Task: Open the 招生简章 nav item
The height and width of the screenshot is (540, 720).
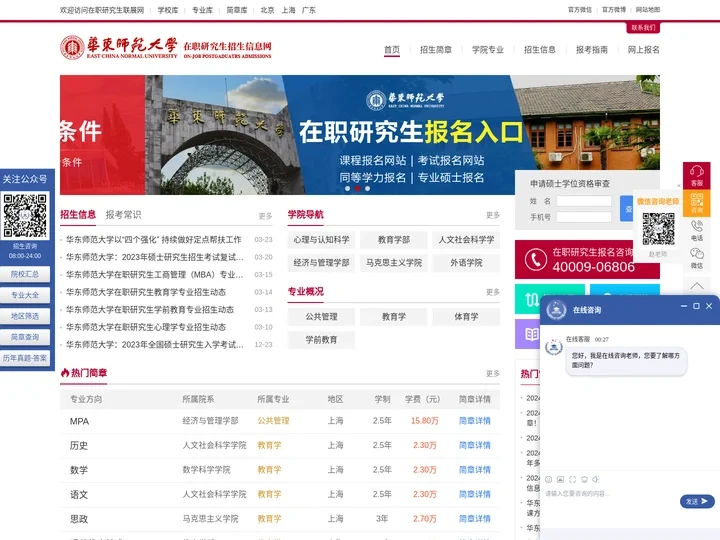Action: pyautogui.click(x=436, y=50)
